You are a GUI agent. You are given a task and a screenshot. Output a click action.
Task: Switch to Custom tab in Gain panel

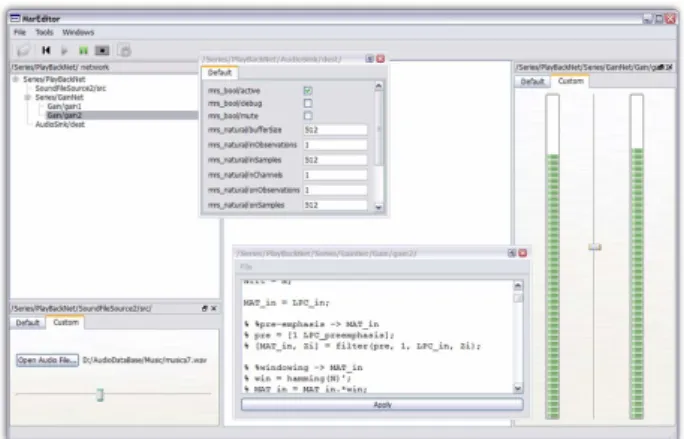(571, 81)
